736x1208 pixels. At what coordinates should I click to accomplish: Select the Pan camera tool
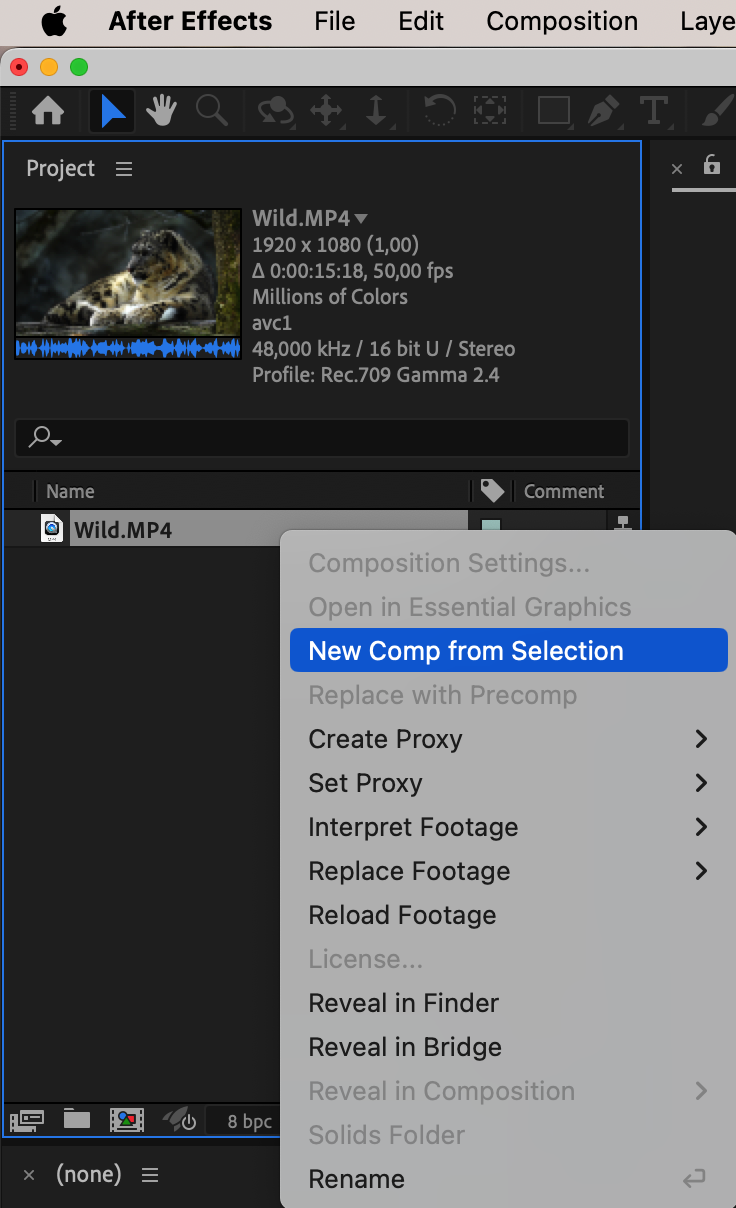[x=326, y=110]
